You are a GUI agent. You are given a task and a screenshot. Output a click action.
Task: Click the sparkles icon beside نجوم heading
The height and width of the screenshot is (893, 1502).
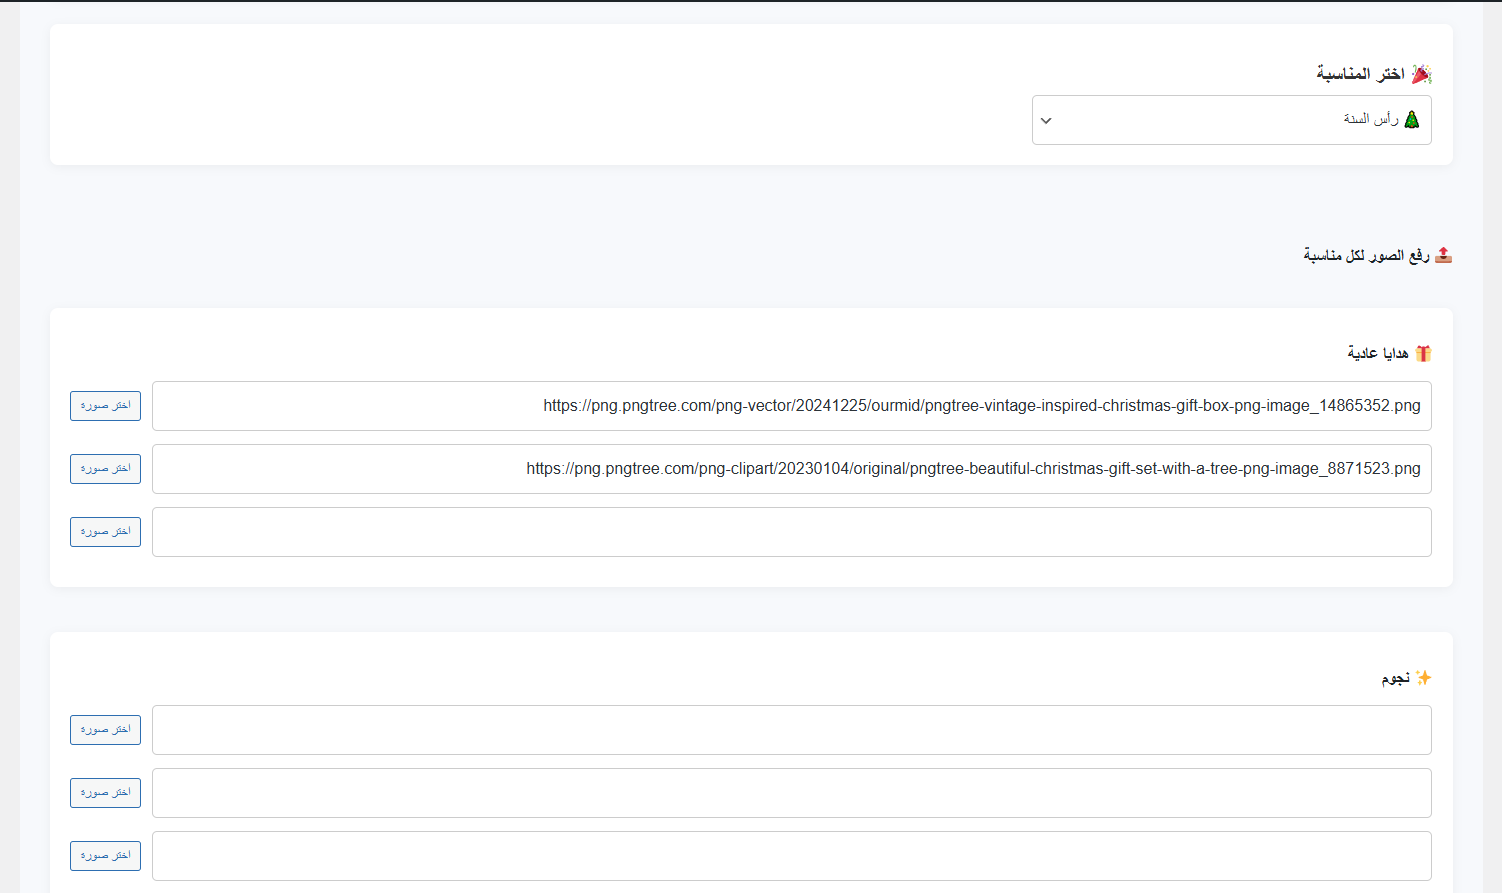(1423, 678)
